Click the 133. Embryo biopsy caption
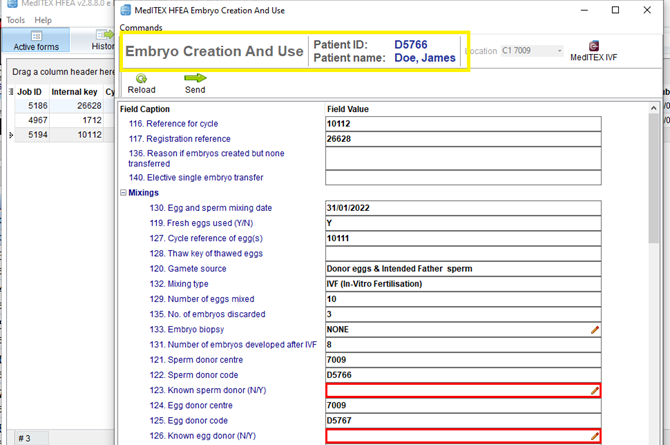The height and width of the screenshot is (445, 670). (x=187, y=330)
